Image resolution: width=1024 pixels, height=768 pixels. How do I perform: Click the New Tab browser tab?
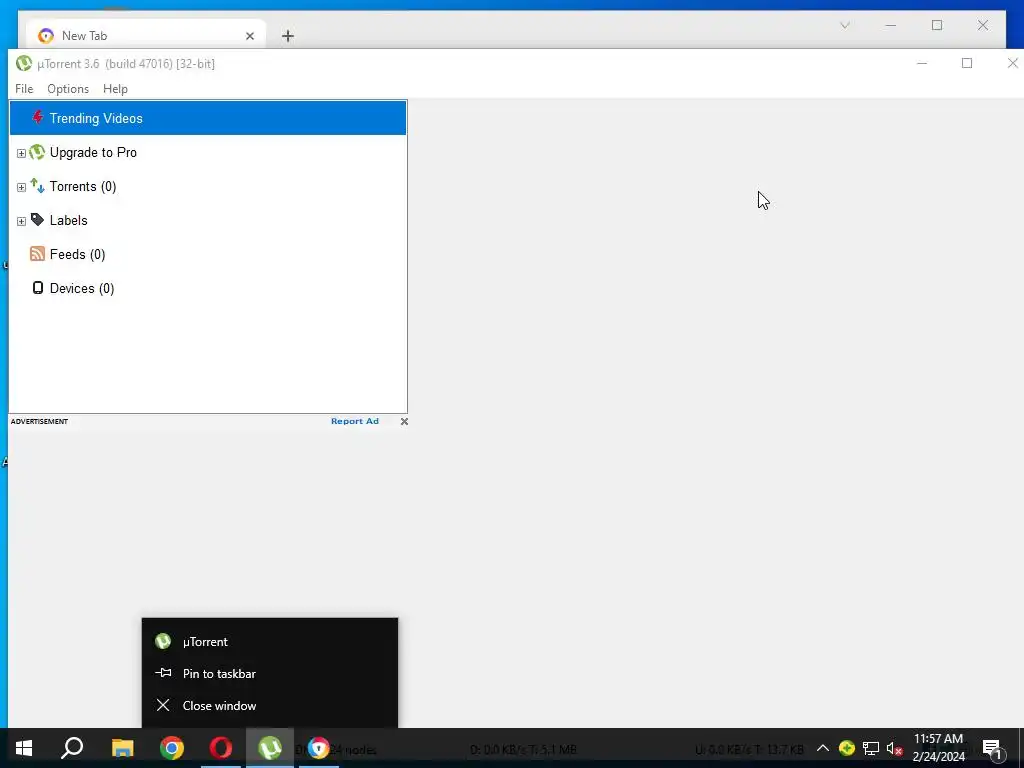point(146,35)
